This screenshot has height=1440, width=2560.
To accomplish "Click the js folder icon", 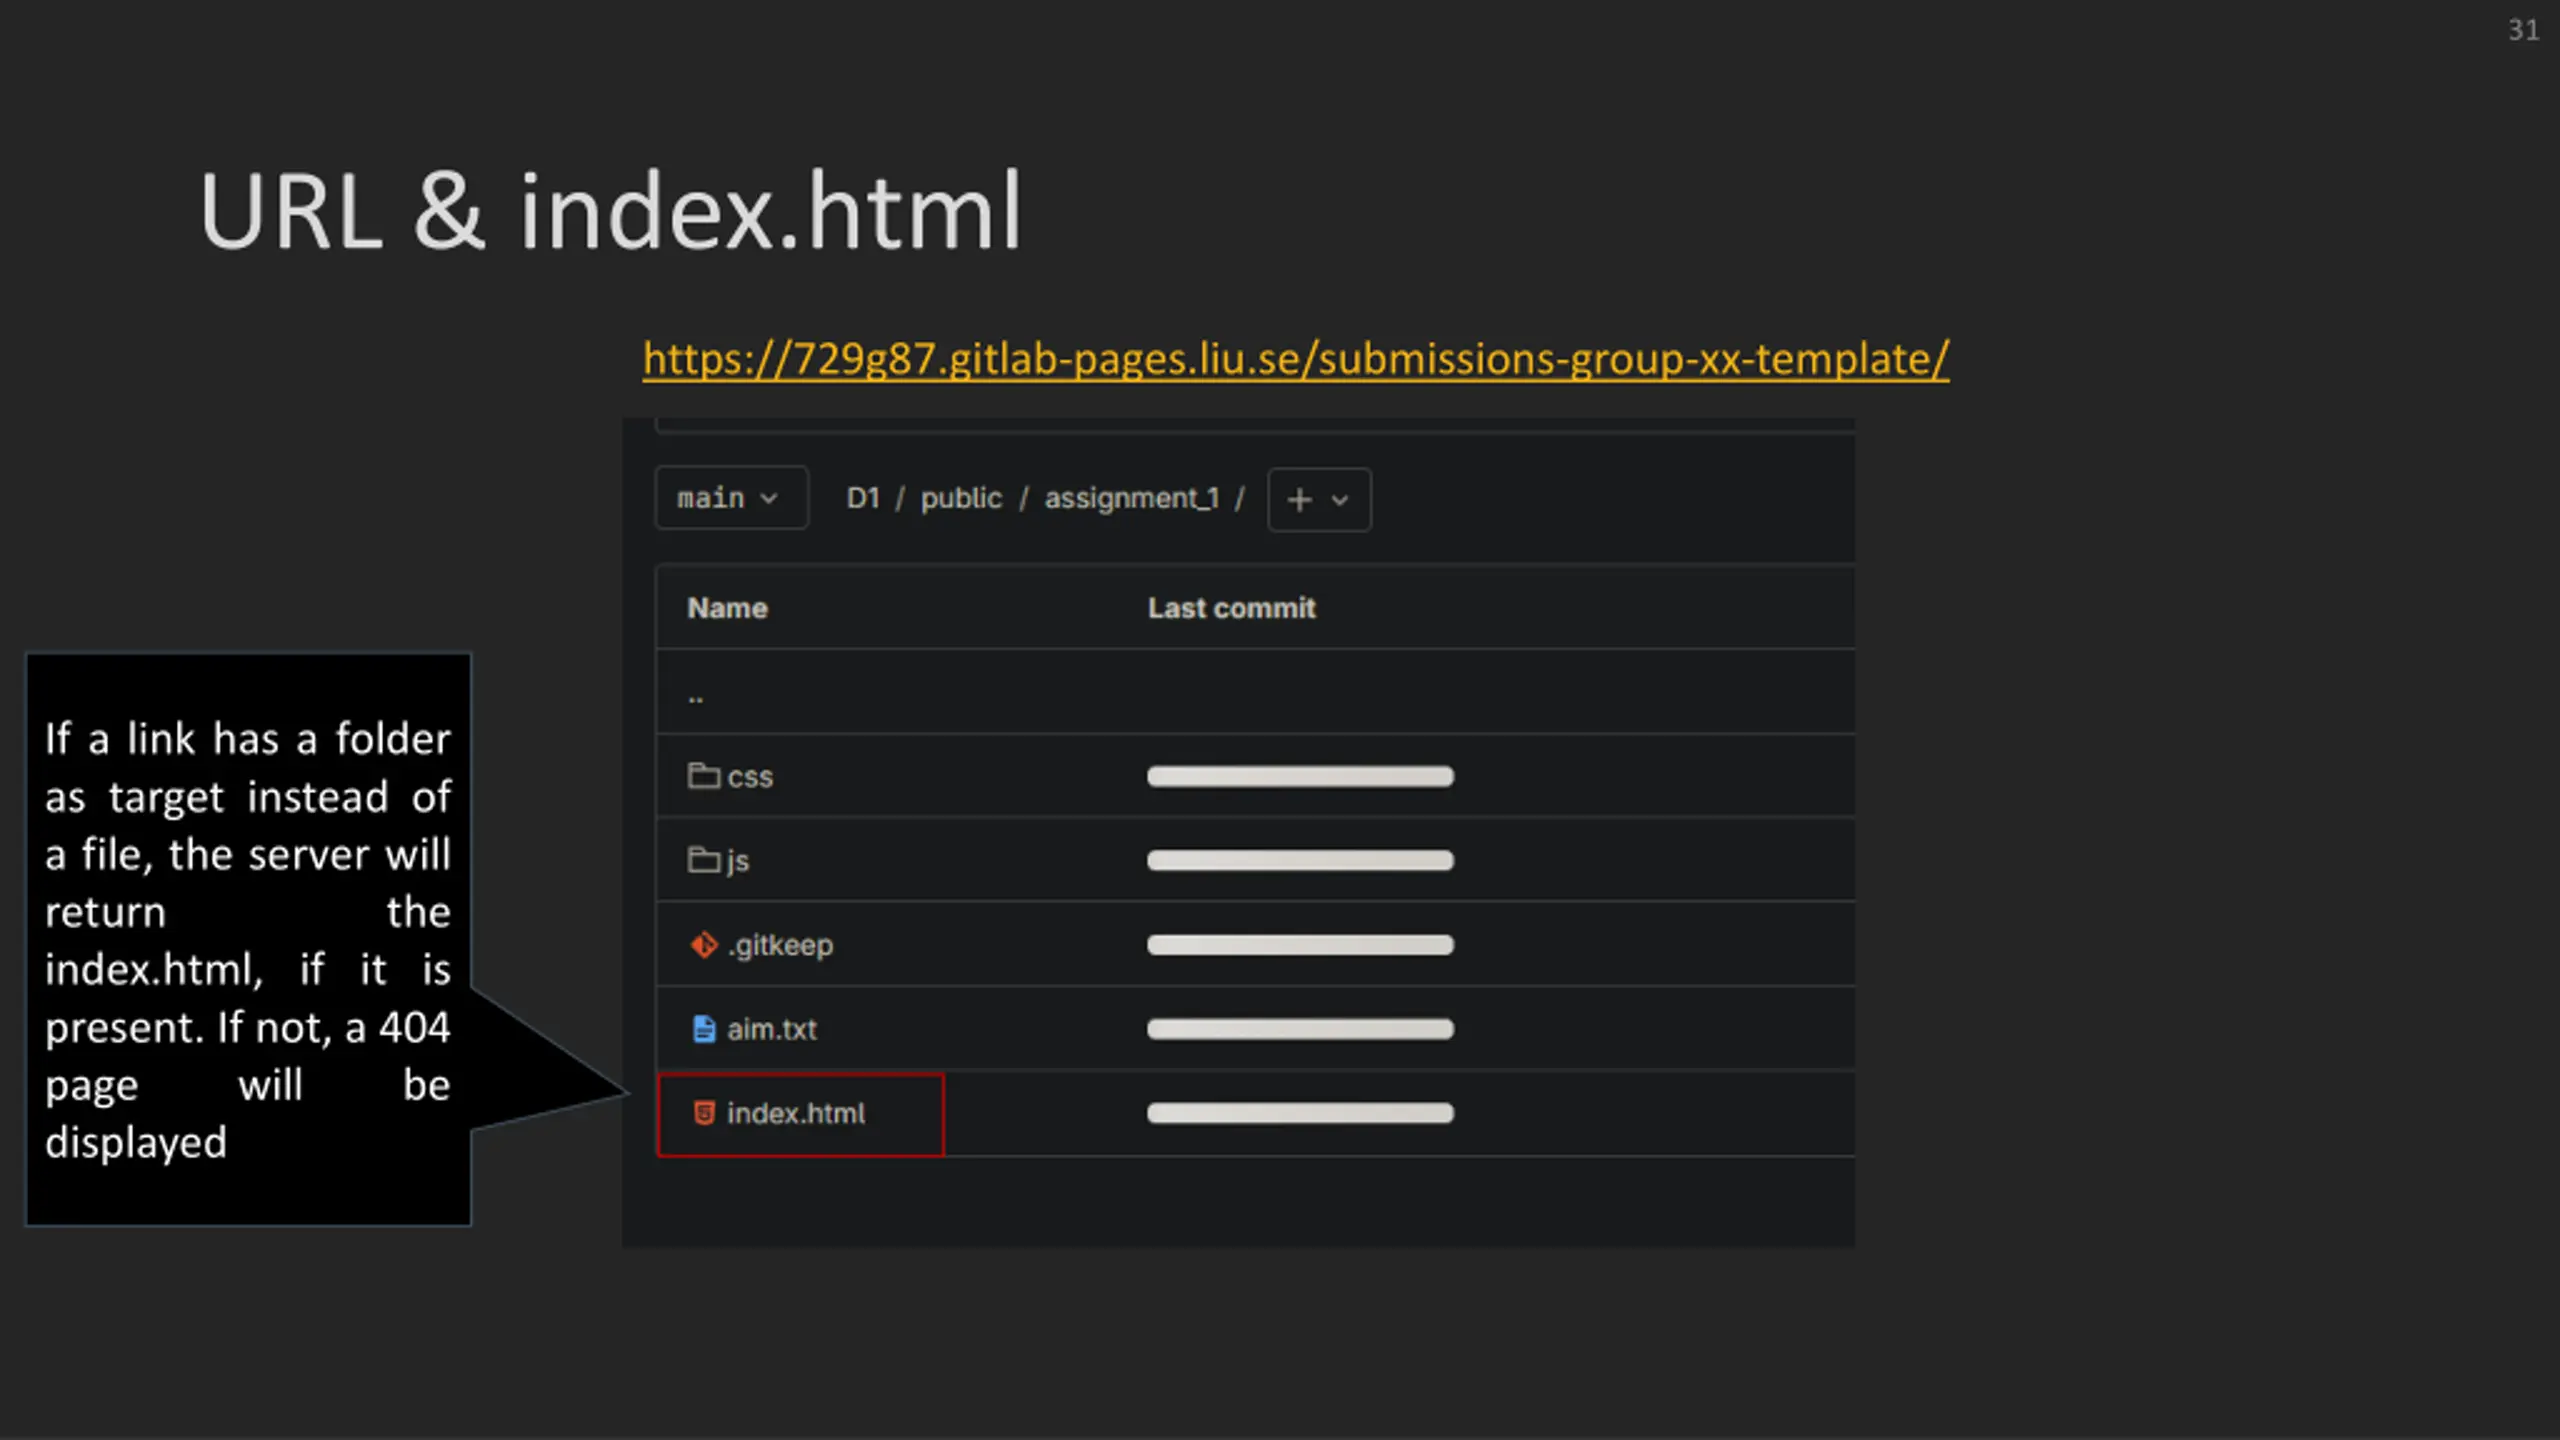I will [x=703, y=860].
